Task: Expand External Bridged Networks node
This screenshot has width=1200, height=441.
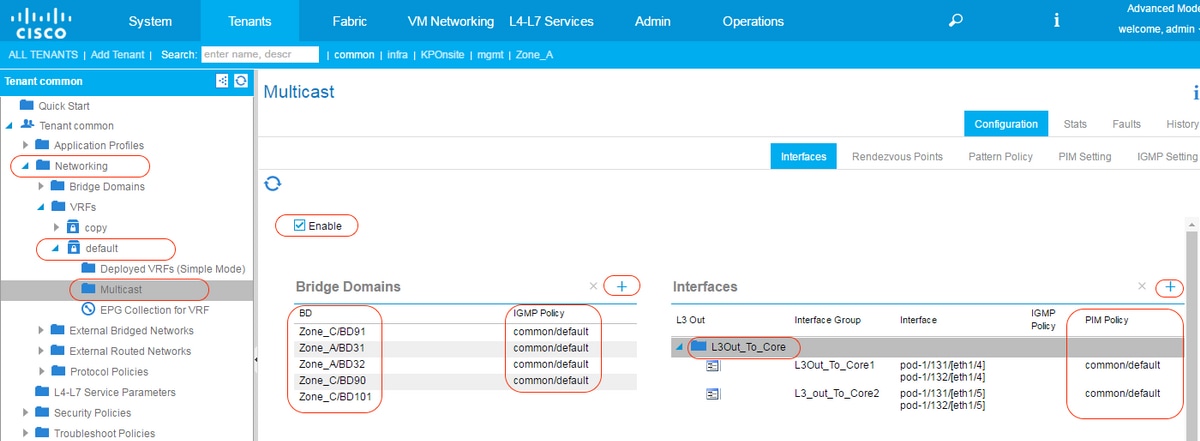Action: pos(41,330)
